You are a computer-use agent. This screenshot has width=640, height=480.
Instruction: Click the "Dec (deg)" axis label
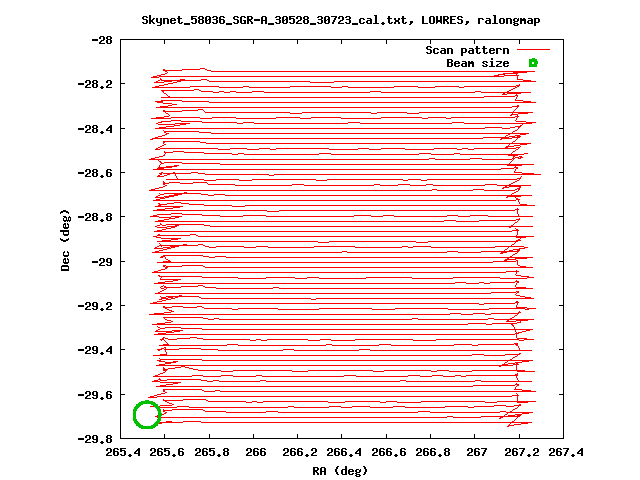(x=65, y=240)
